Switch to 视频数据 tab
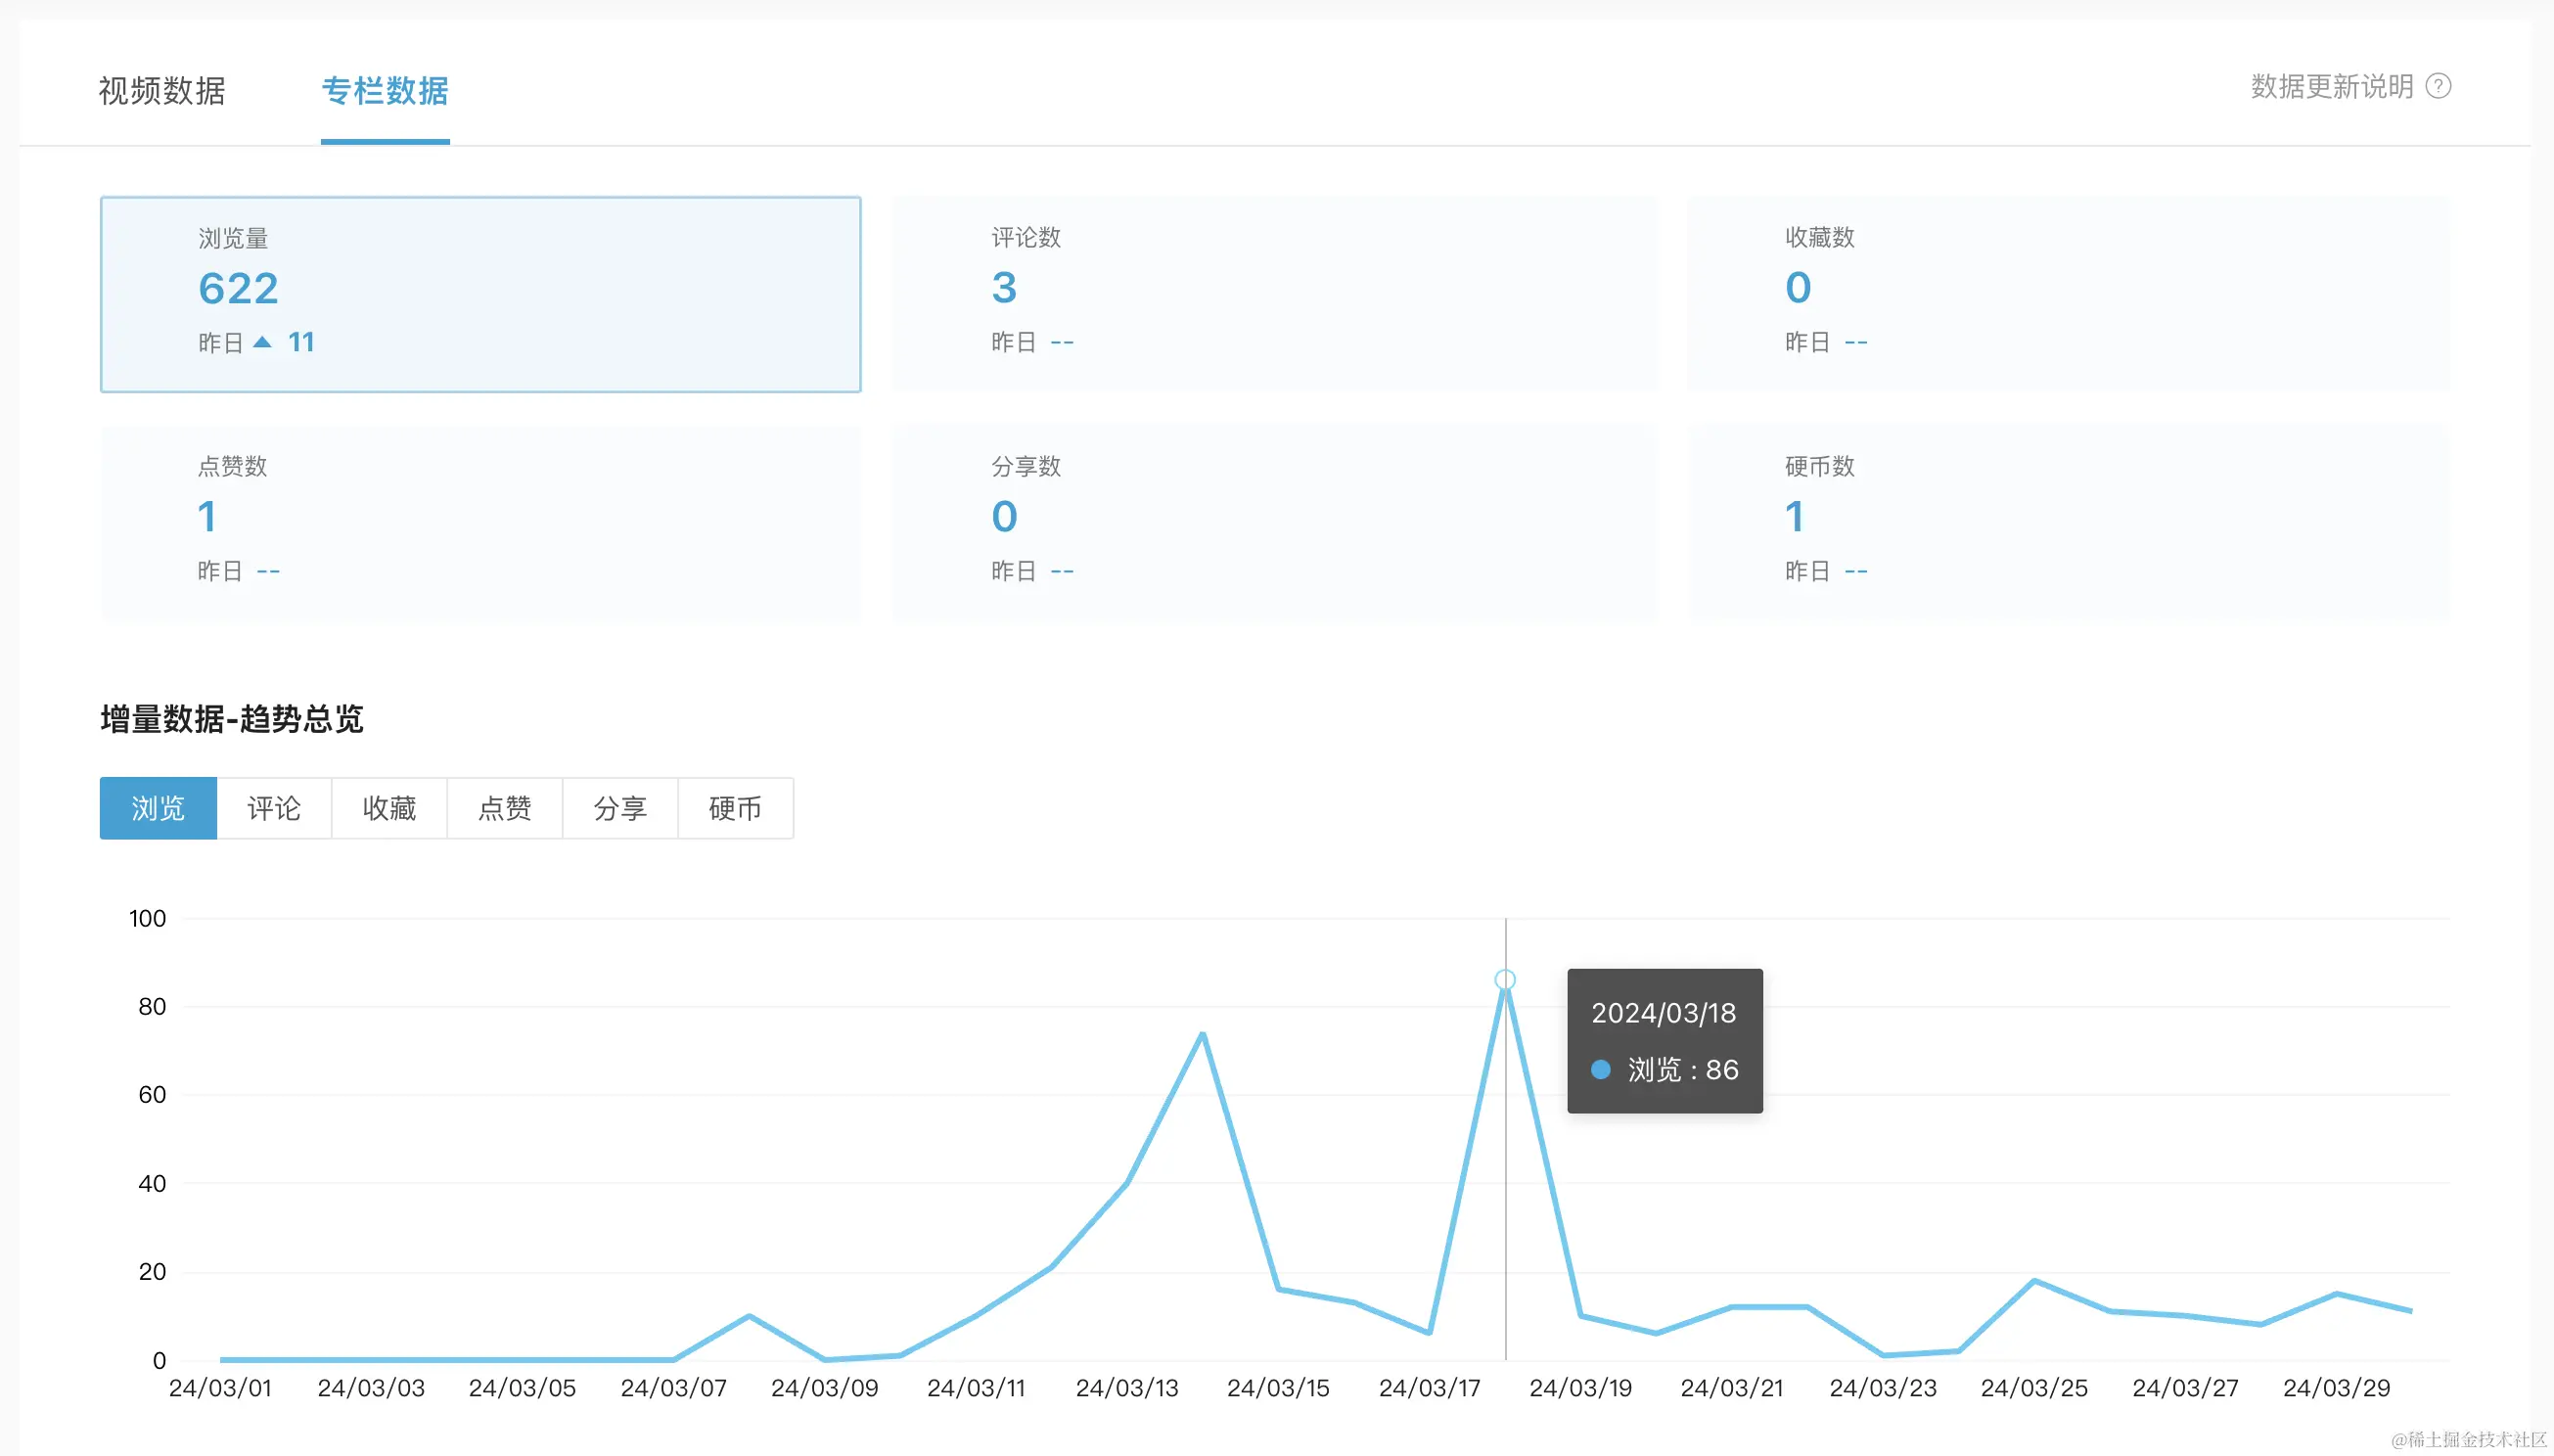This screenshot has width=2554, height=1456. coord(162,91)
